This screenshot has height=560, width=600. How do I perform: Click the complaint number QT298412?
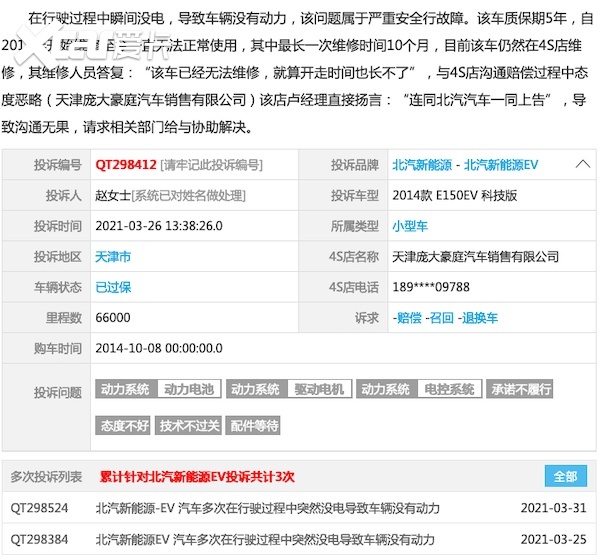click(126, 165)
